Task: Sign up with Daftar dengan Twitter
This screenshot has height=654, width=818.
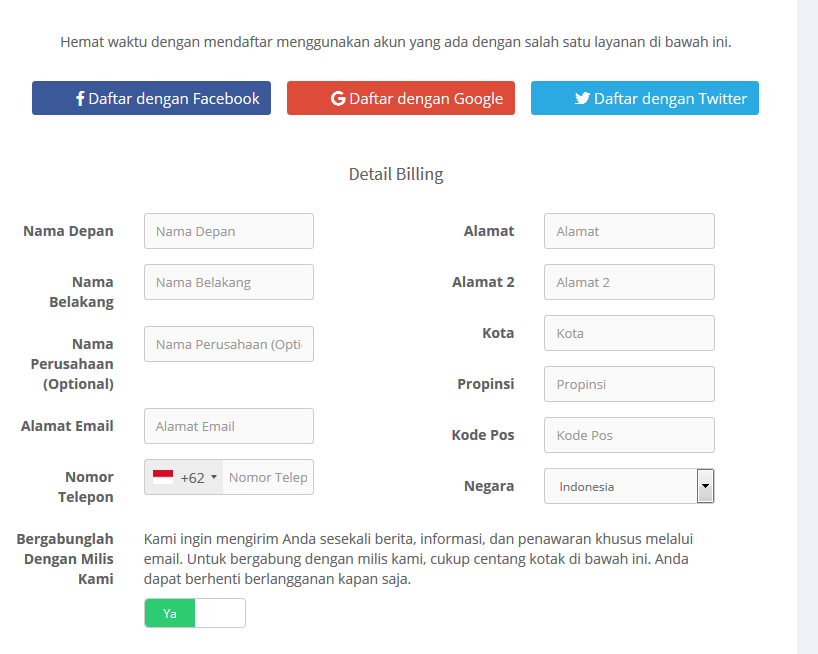Action: coord(645,98)
